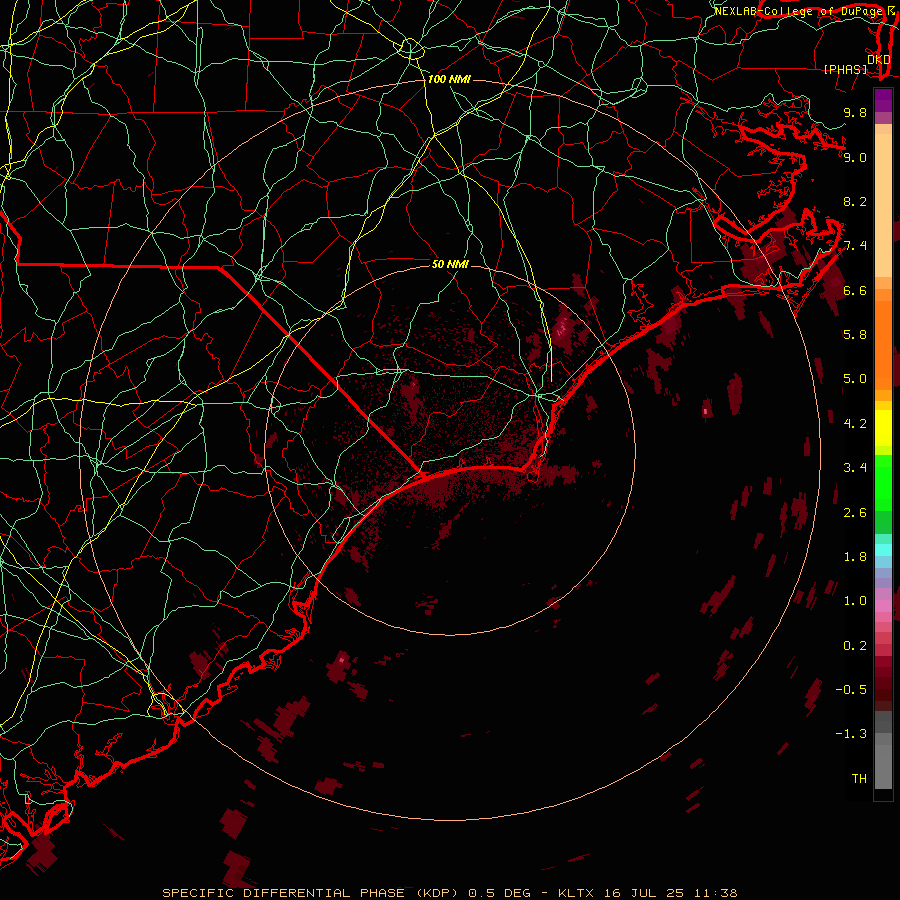Click the 5.0 value on the color scale
Screen dimensions: 900x900
pos(855,379)
